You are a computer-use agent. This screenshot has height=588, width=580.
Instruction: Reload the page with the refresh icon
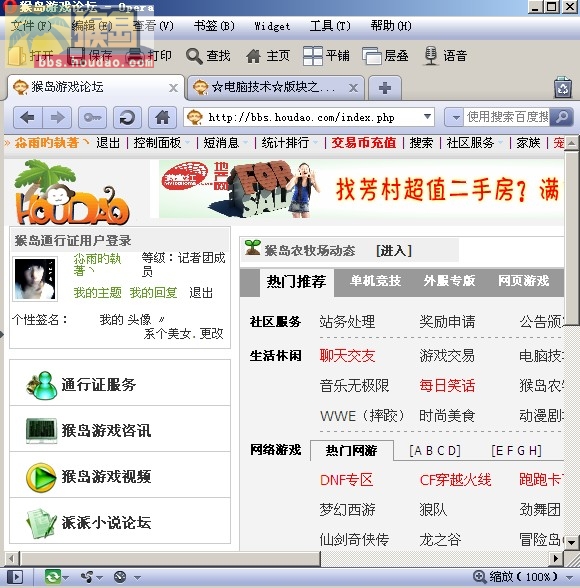pyautogui.click(x=127, y=118)
